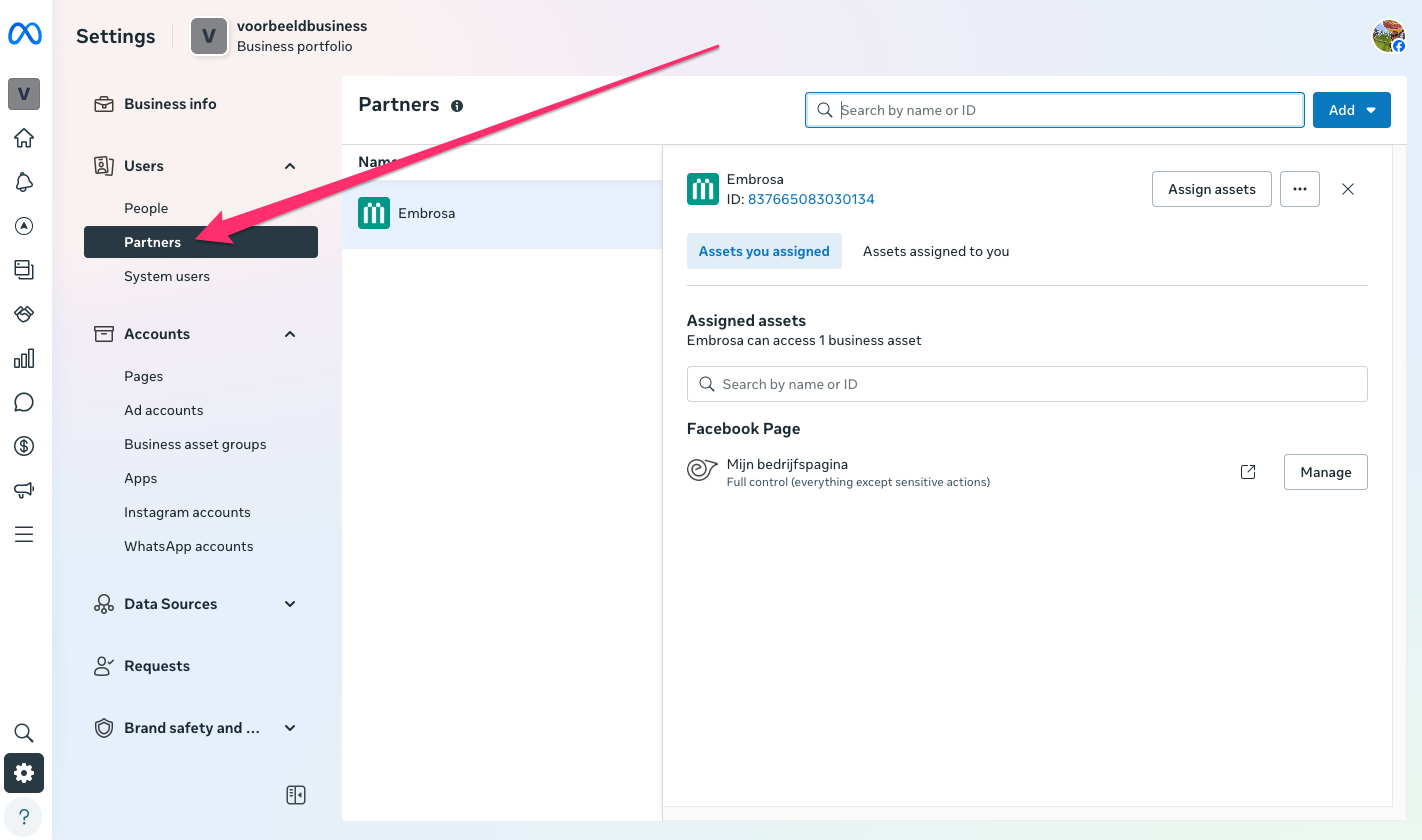Image resolution: width=1422 pixels, height=840 pixels.
Task: Open the compass icon in left rail
Action: 24,226
